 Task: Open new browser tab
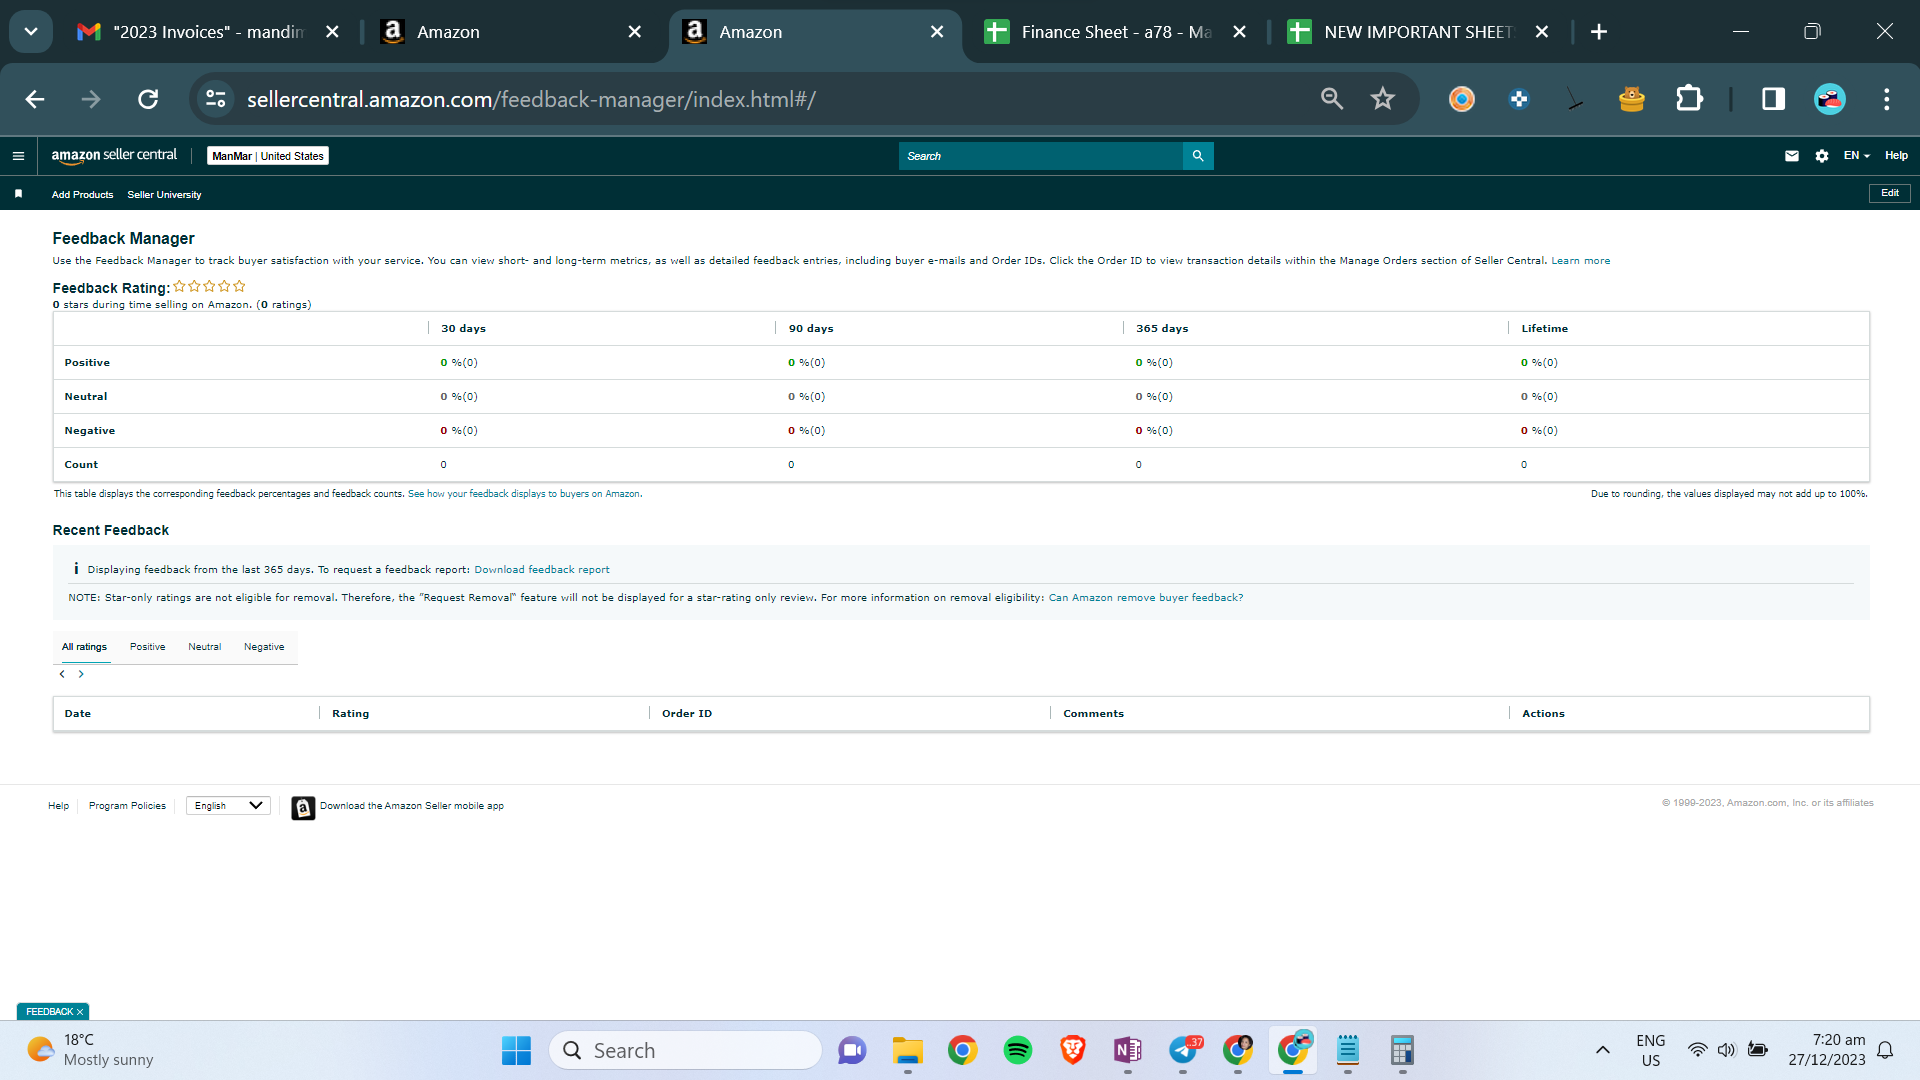[1599, 32]
